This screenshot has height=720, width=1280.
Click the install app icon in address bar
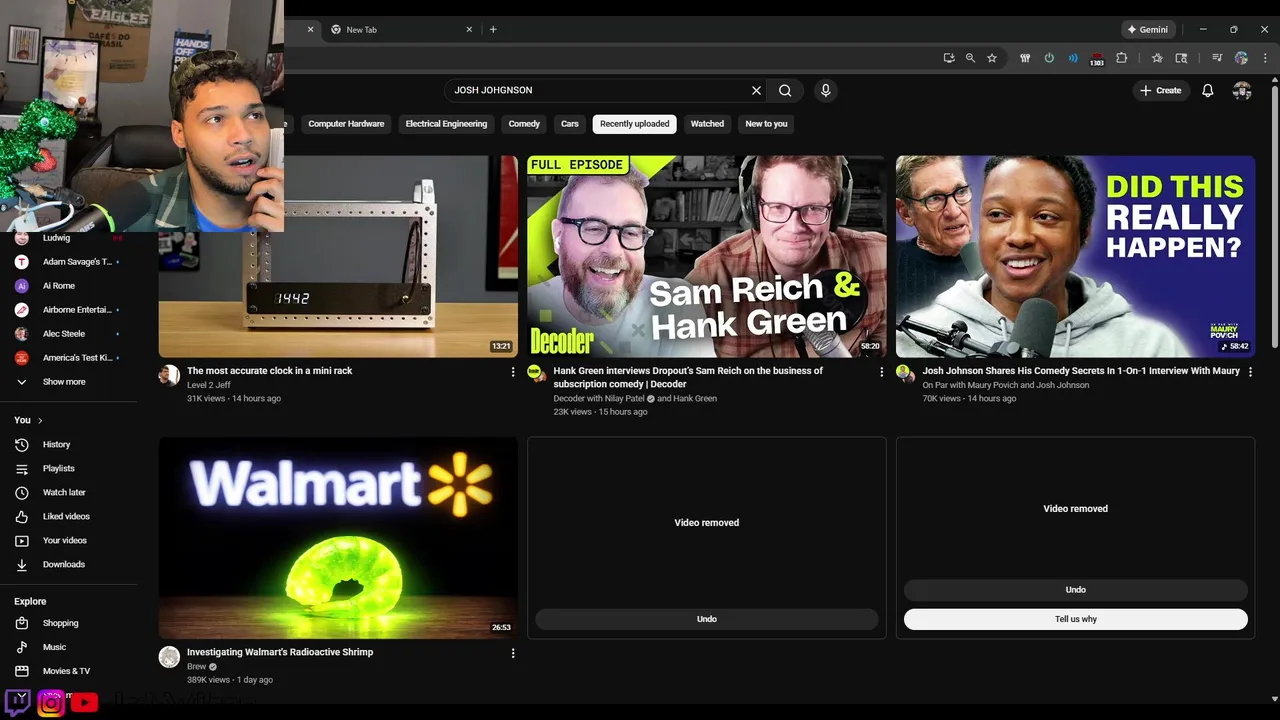948,58
